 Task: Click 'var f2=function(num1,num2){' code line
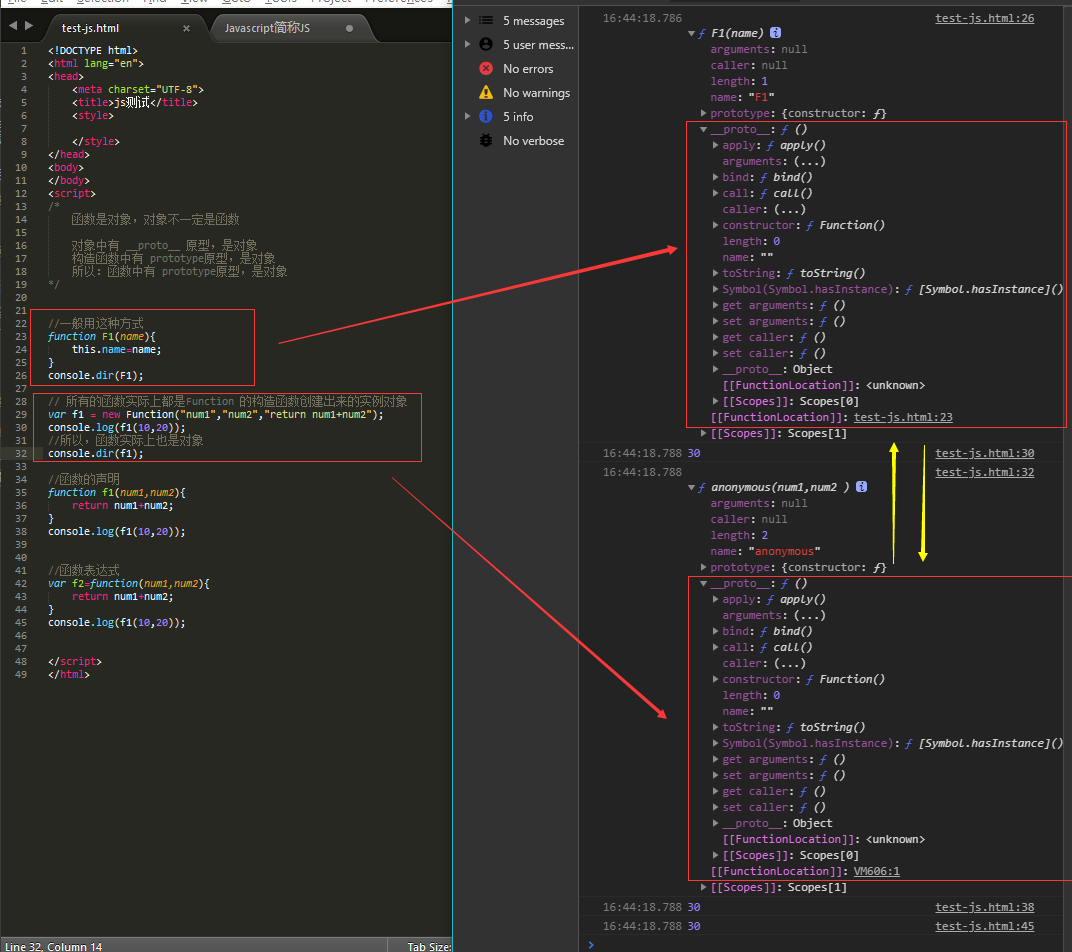129,583
